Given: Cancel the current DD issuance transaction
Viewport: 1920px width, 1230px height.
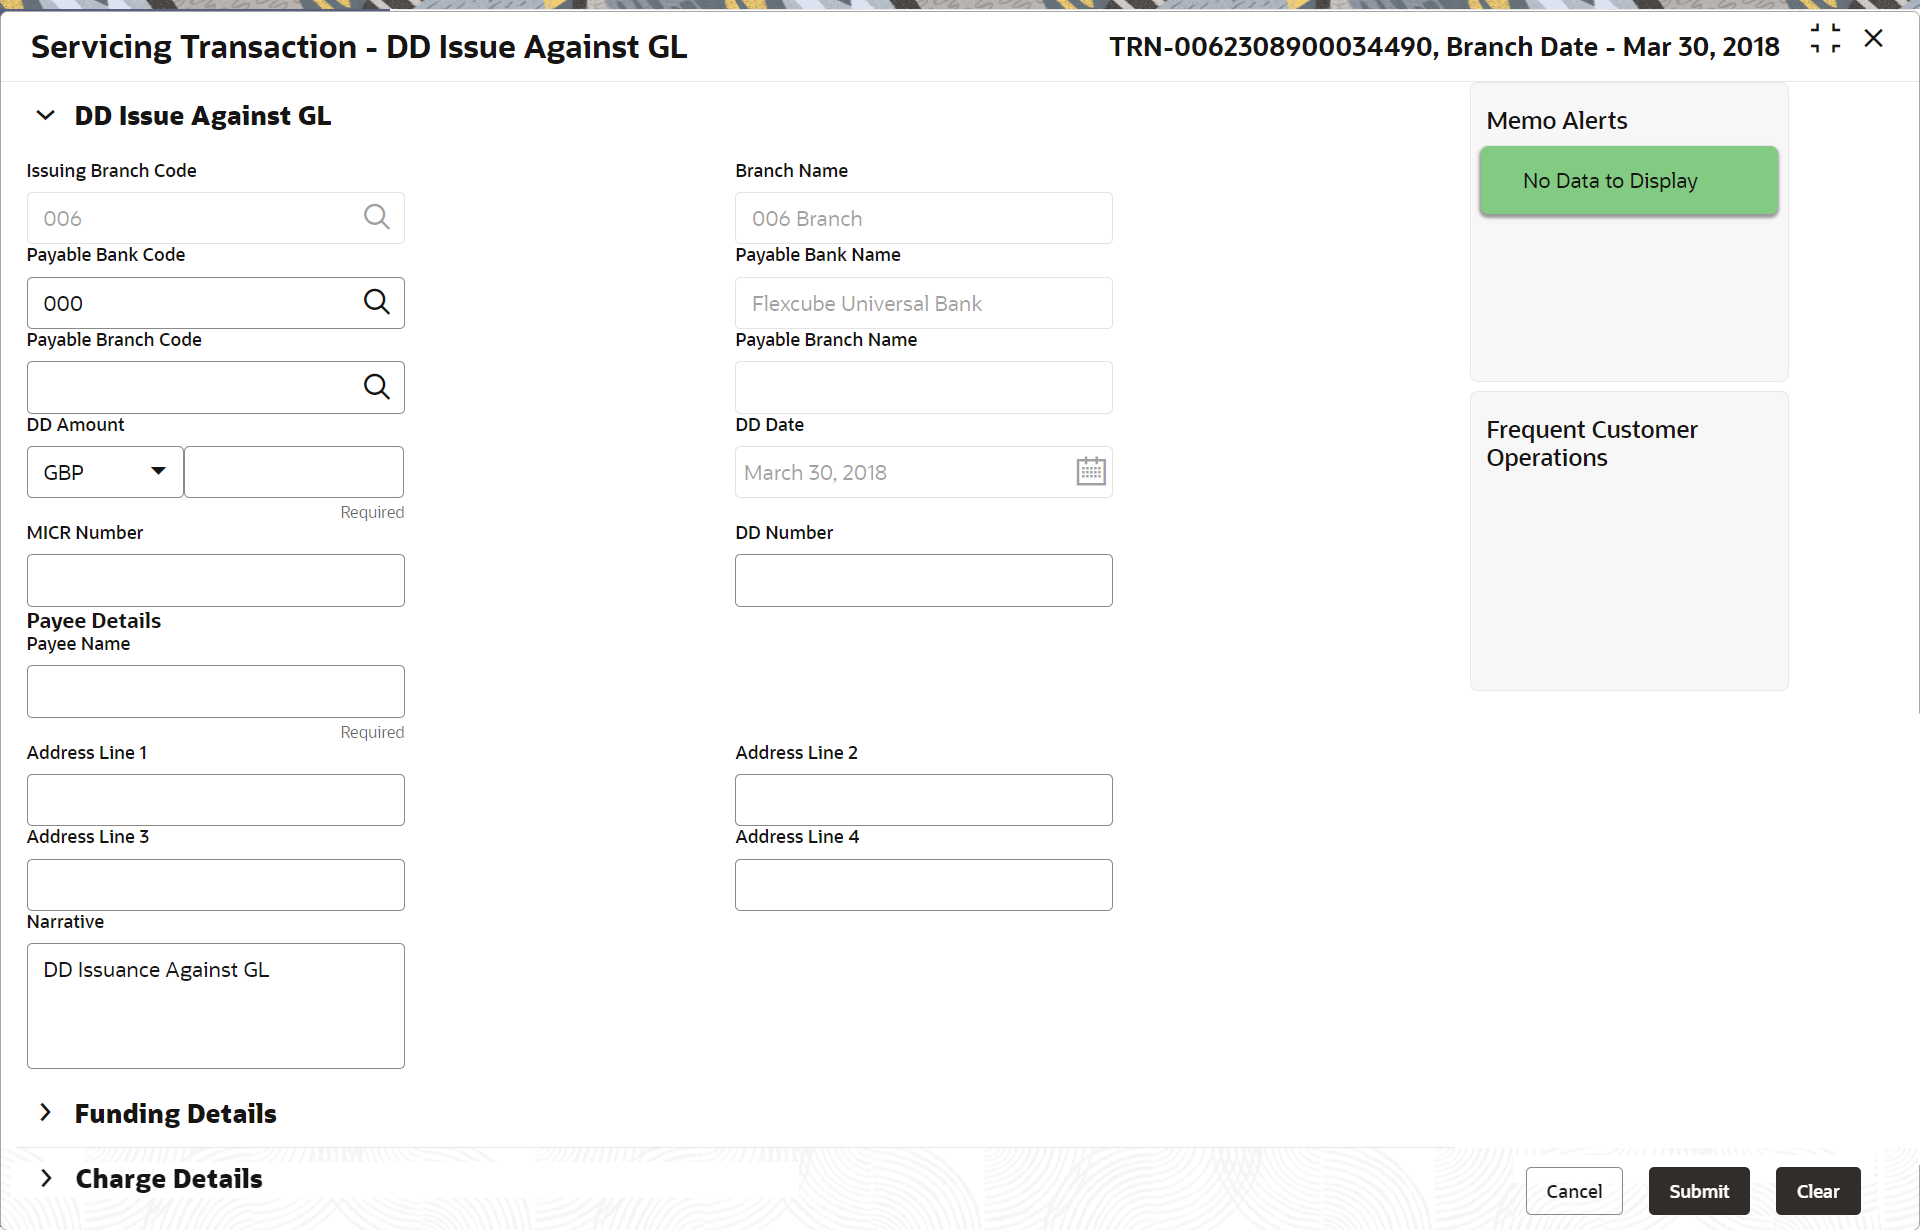Looking at the screenshot, I should (1574, 1191).
